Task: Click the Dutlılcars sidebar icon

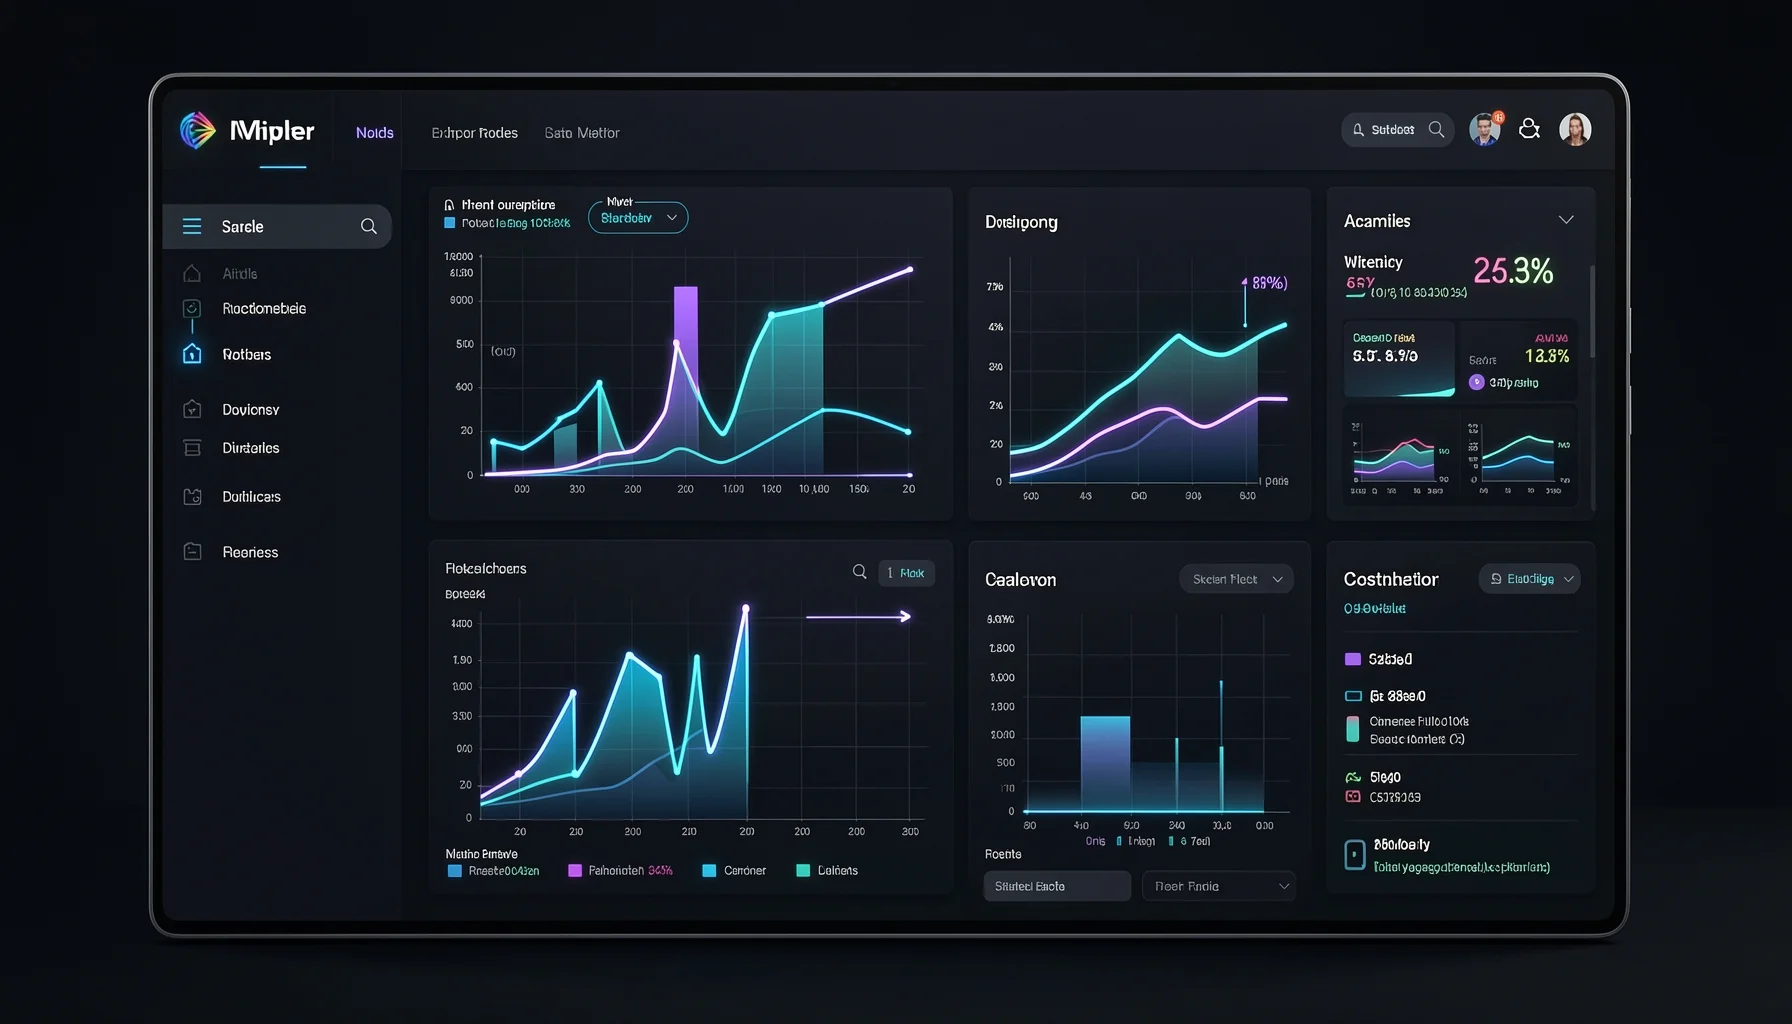Action: click(x=192, y=496)
